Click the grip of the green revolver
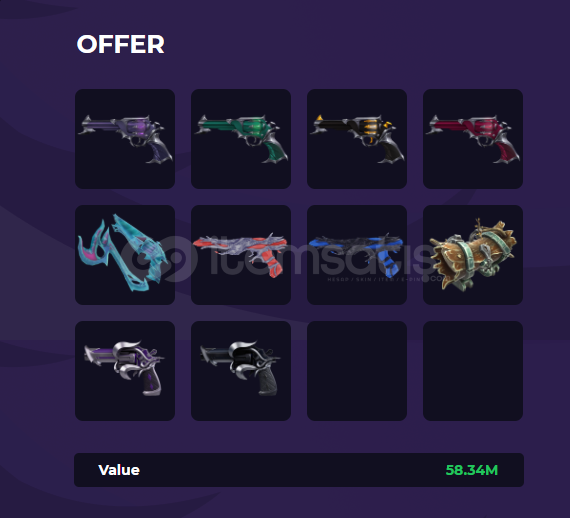 pyautogui.click(x=274, y=150)
